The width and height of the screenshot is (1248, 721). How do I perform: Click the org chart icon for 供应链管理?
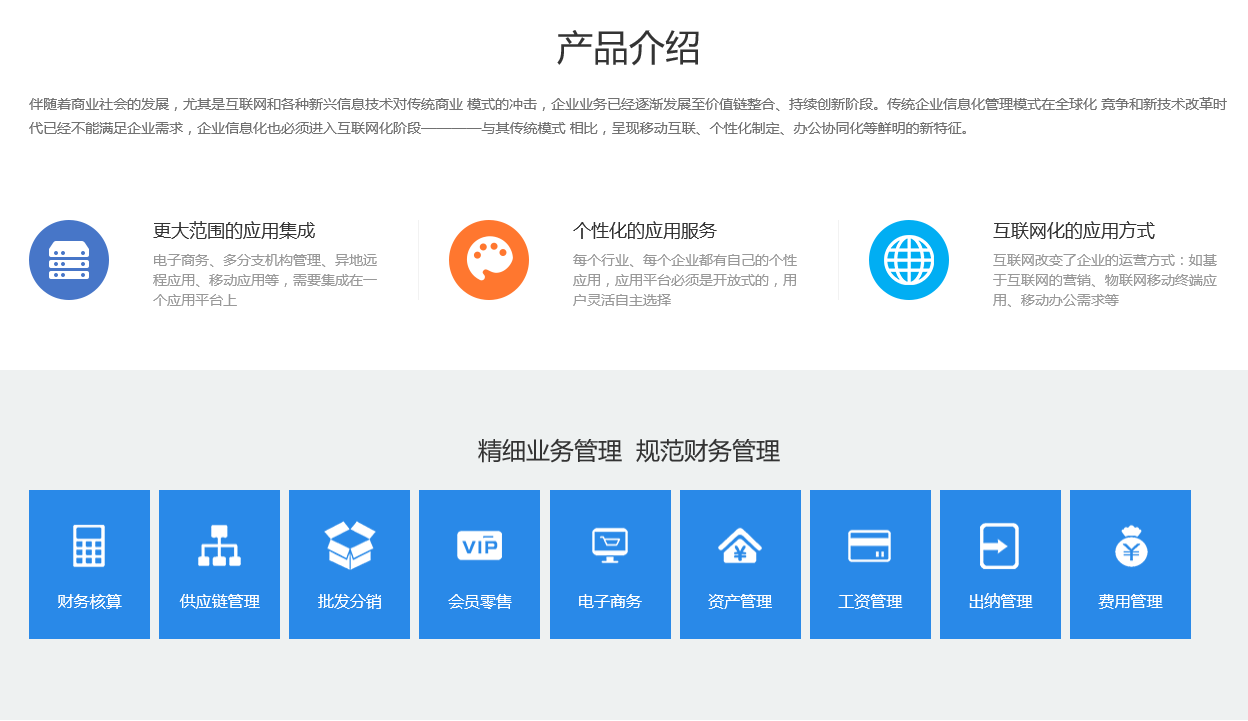click(x=219, y=546)
